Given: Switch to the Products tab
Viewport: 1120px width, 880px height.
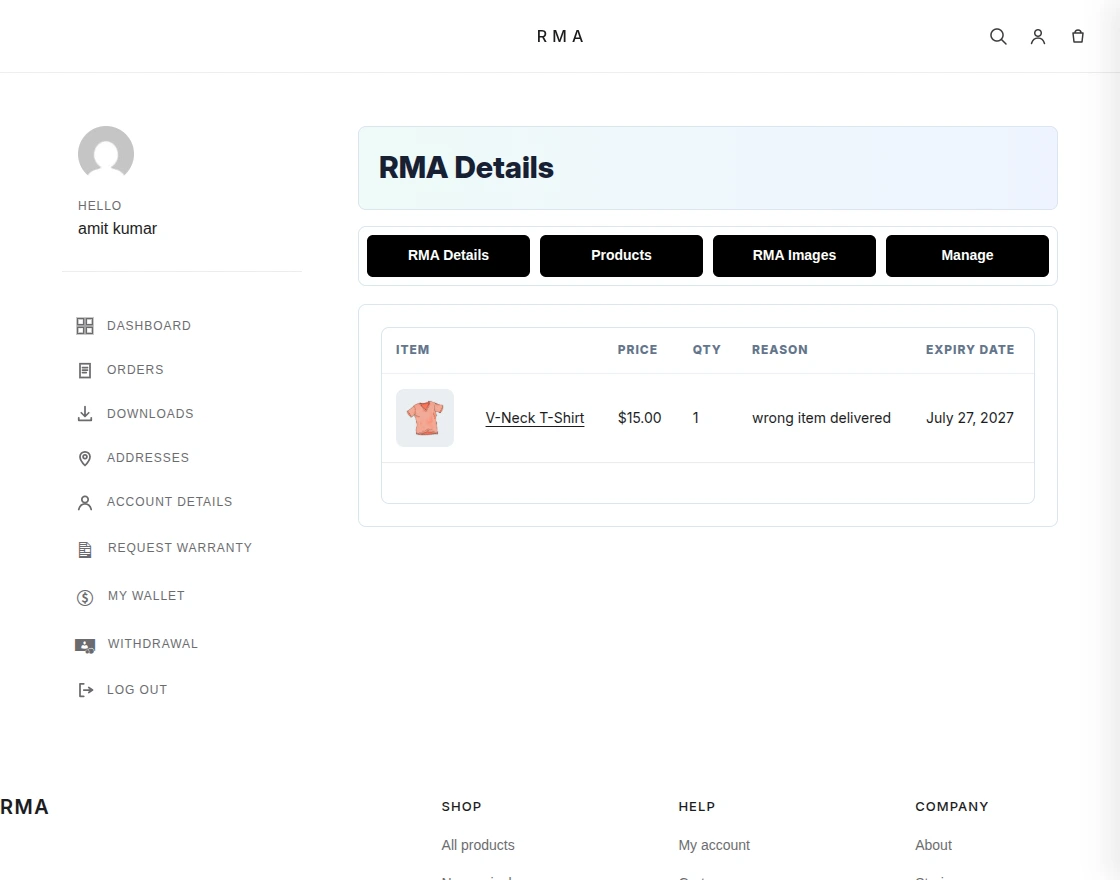Looking at the screenshot, I should [621, 256].
